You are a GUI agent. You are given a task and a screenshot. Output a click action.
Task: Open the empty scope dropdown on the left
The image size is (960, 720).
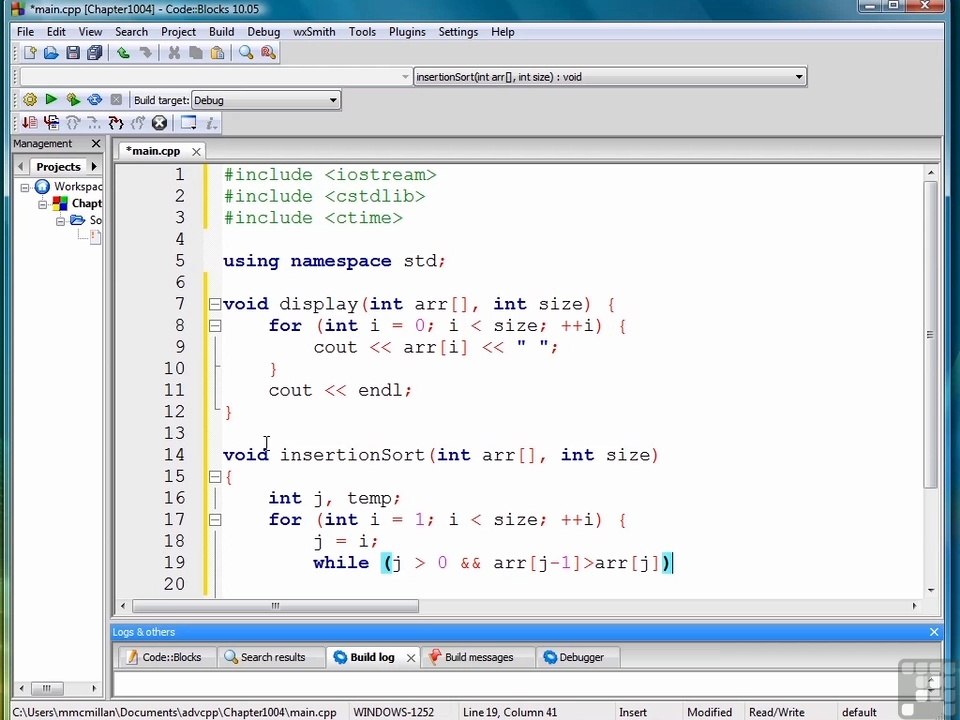[x=216, y=77]
